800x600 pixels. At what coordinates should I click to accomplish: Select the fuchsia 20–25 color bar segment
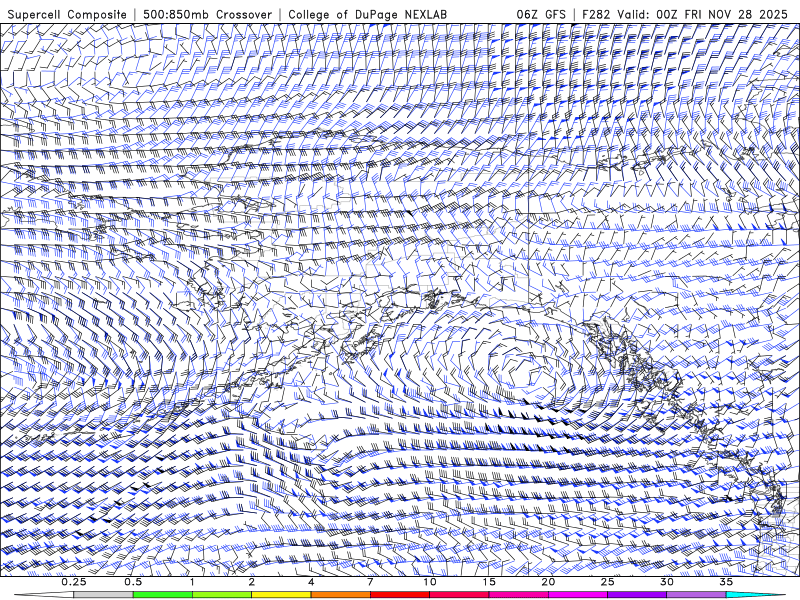pyautogui.click(x=578, y=595)
